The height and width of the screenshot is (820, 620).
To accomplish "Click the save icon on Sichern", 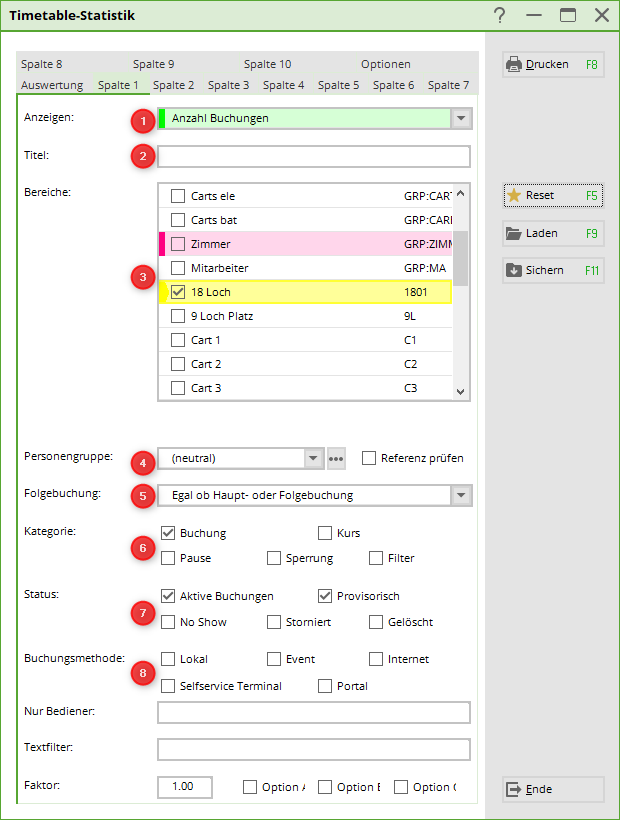I will (514, 270).
